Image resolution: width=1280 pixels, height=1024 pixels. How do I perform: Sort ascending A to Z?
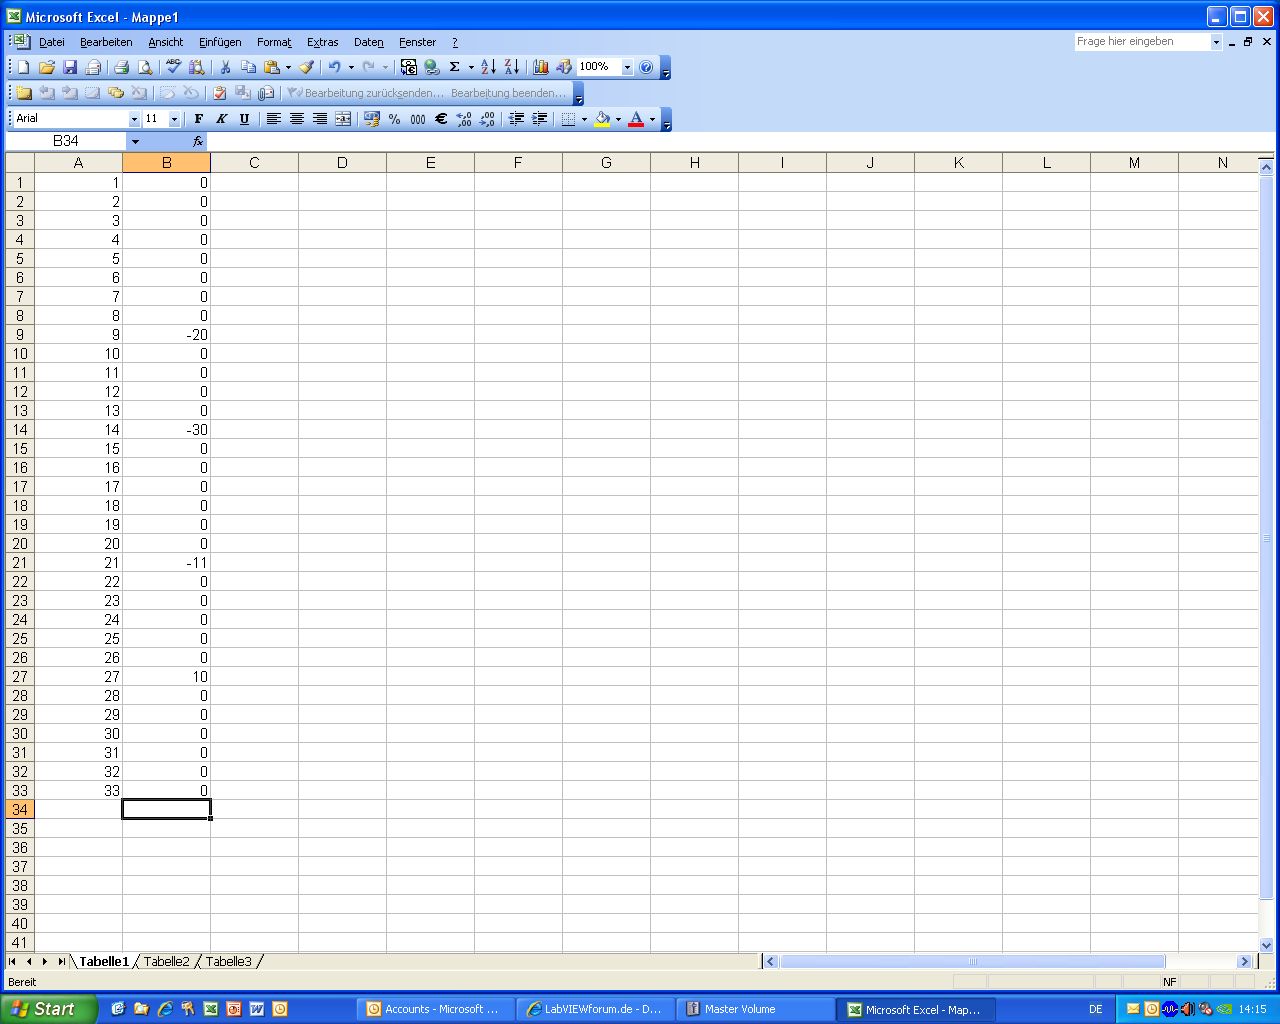[488, 67]
